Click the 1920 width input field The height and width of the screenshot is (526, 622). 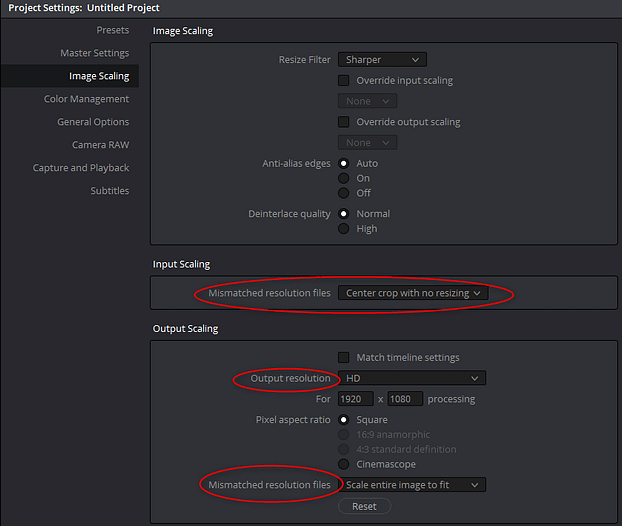(x=355, y=399)
